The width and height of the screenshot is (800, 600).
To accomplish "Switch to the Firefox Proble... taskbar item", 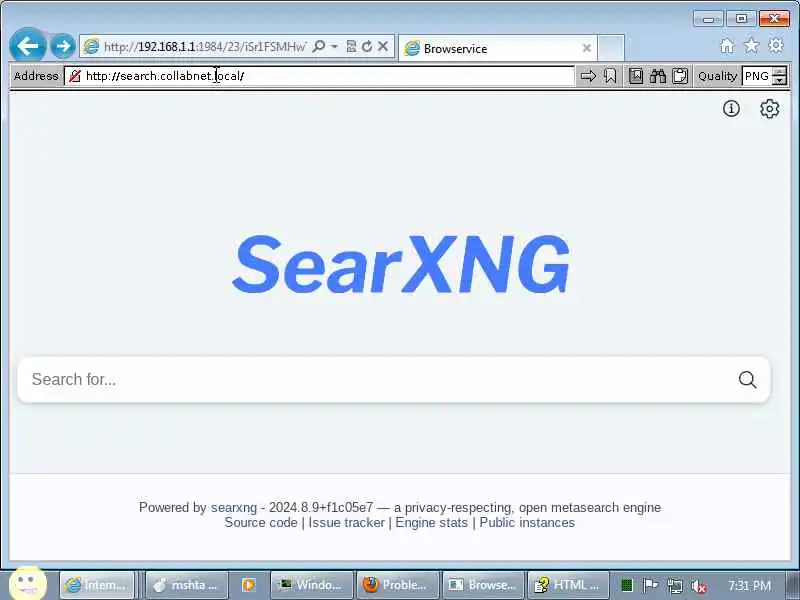I will (x=397, y=585).
